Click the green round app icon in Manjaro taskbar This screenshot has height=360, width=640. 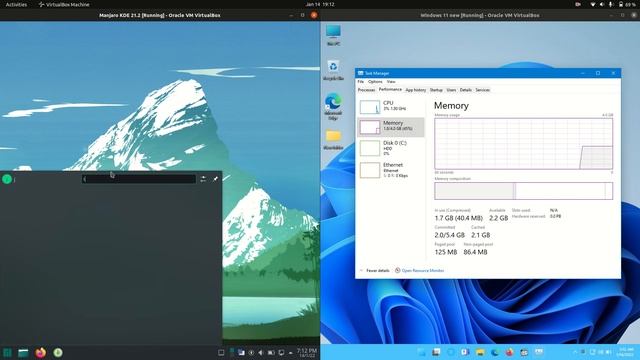click(58, 353)
